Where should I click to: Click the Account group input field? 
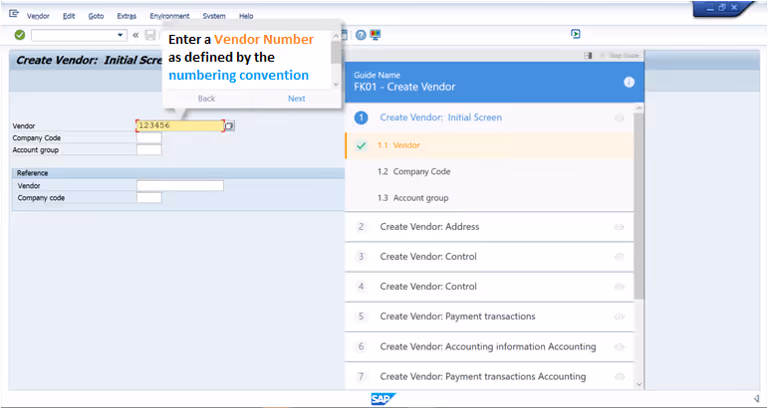click(149, 150)
